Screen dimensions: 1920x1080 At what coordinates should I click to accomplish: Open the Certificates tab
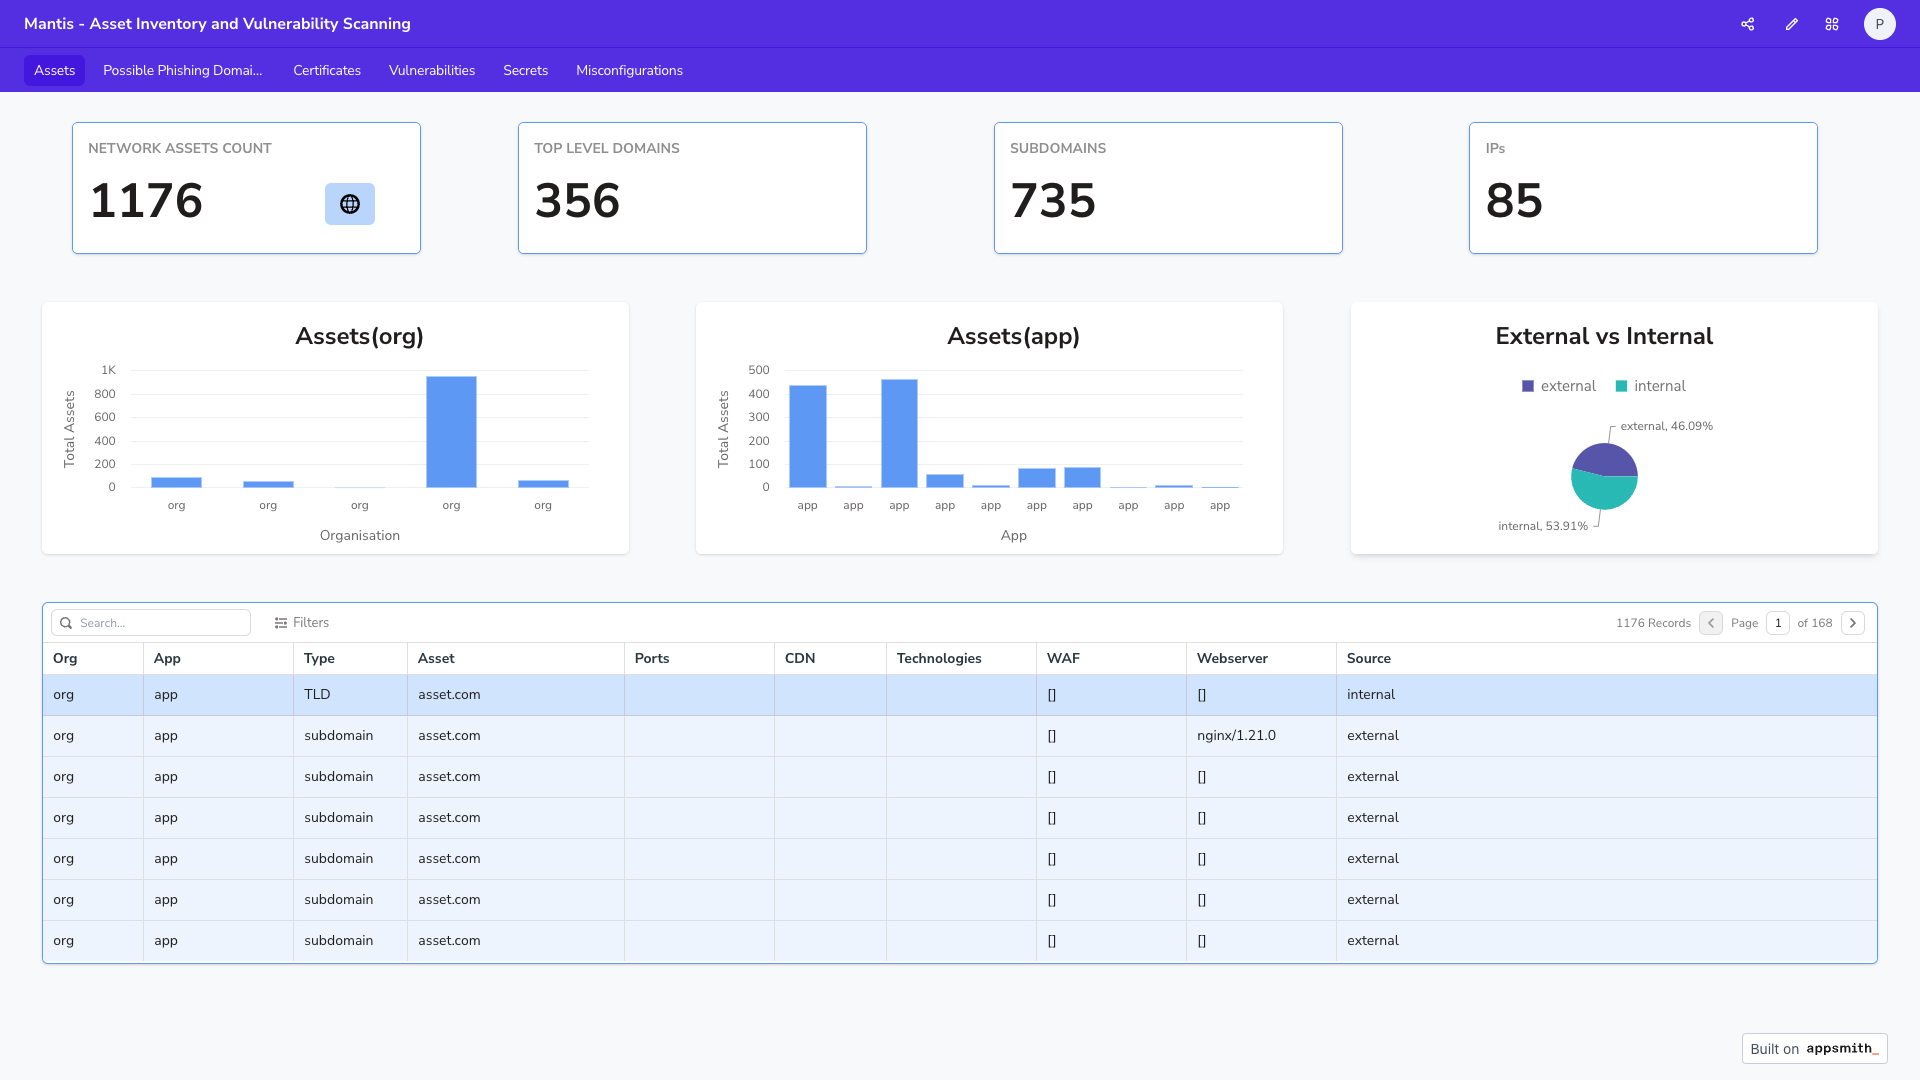point(326,70)
